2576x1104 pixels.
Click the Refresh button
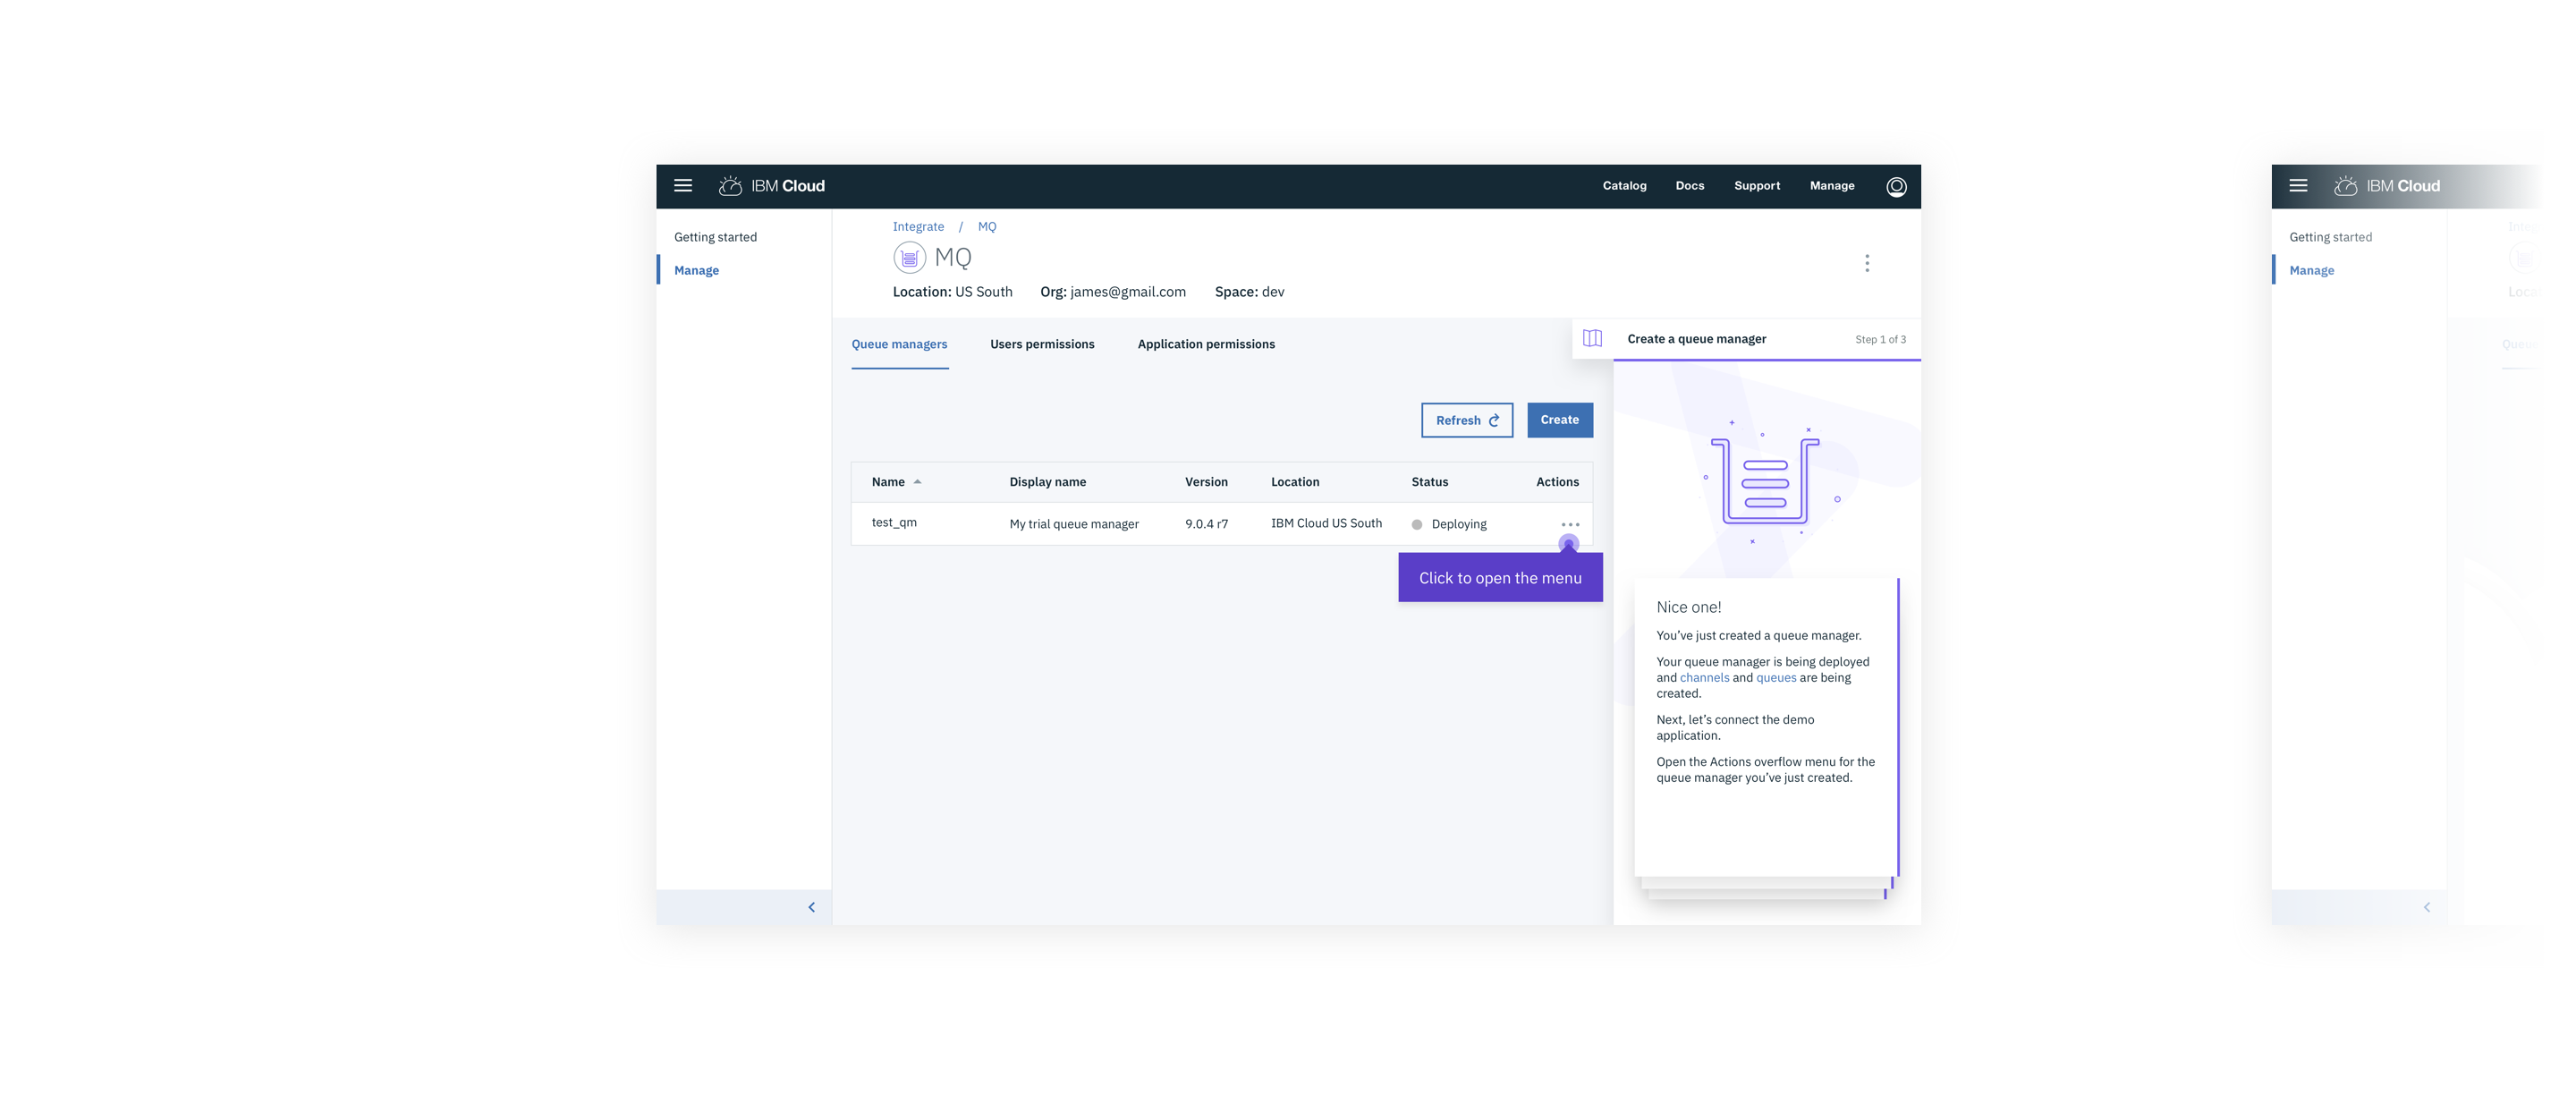pyautogui.click(x=1467, y=420)
